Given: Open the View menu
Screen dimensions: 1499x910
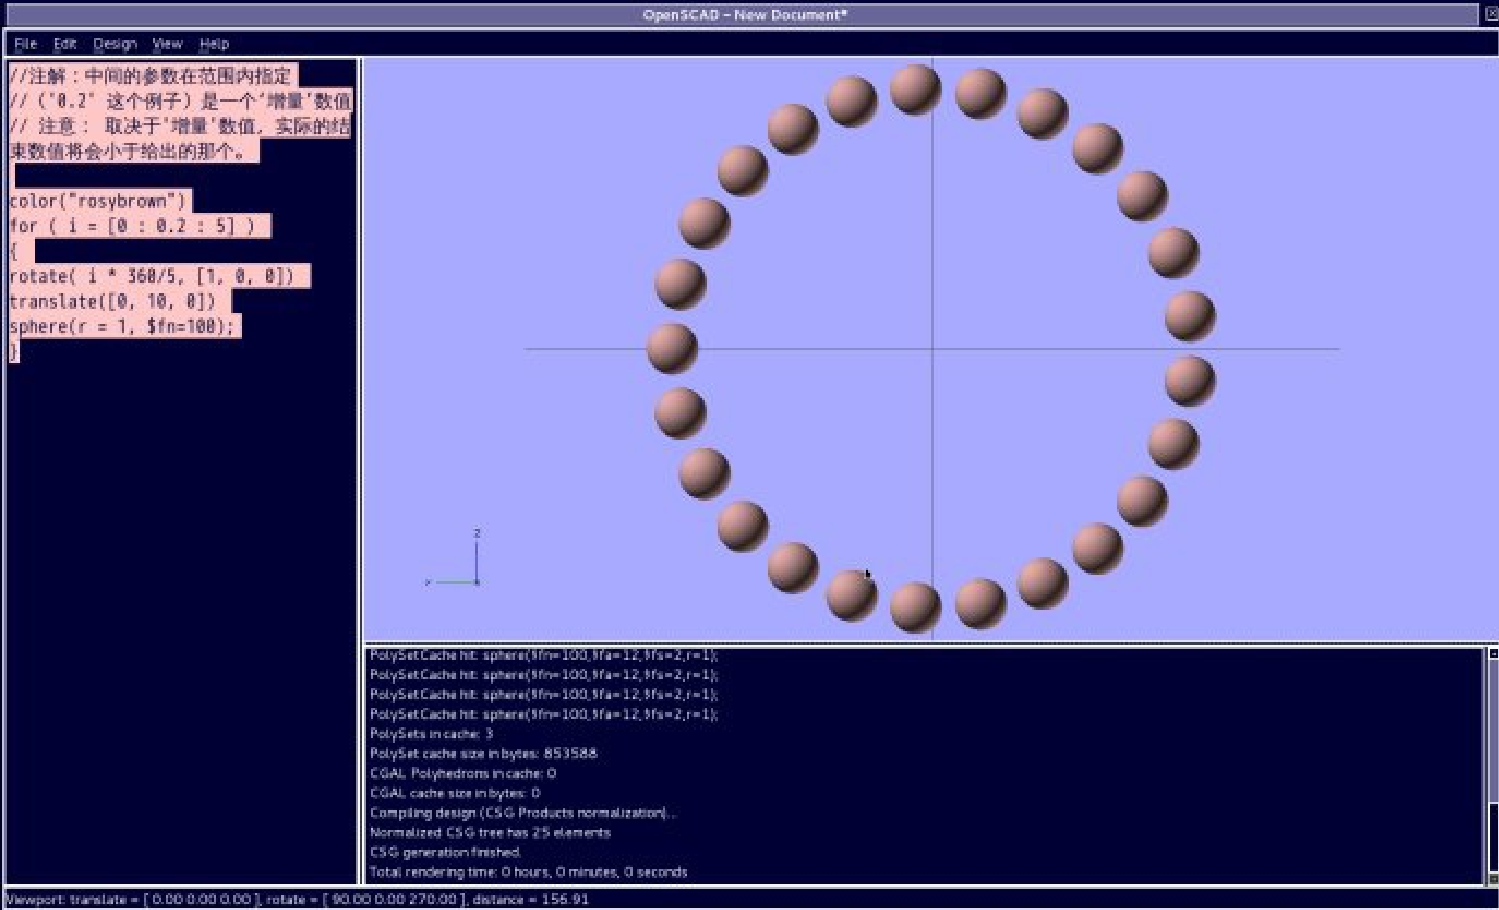Looking at the screenshot, I should pos(167,44).
